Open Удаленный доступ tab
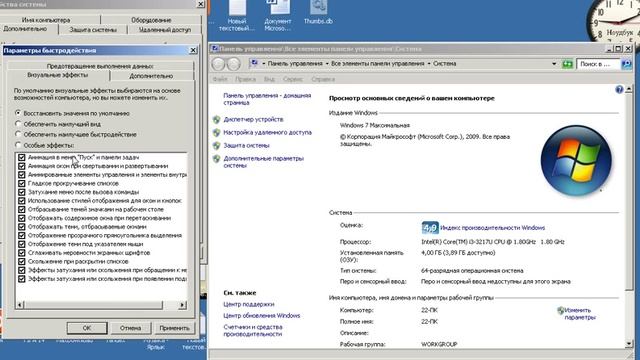This screenshot has height=360, width=640. [165, 30]
